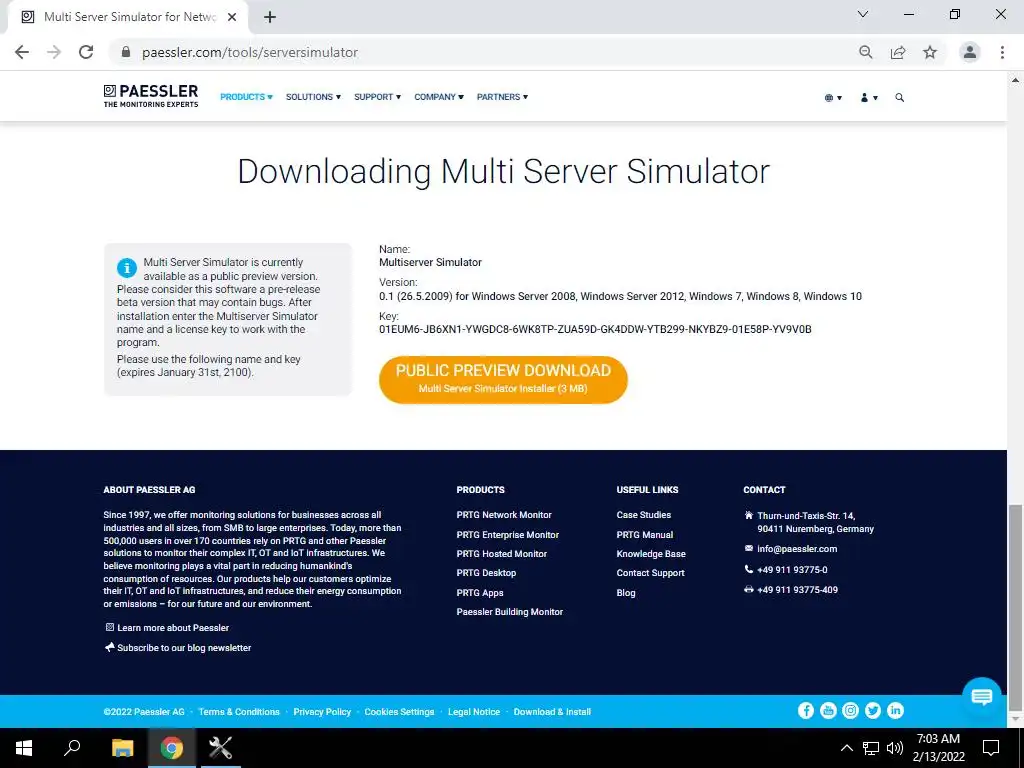The image size is (1024, 768).
Task: Open File Explorer from the taskbar
Action: pyautogui.click(x=122, y=748)
